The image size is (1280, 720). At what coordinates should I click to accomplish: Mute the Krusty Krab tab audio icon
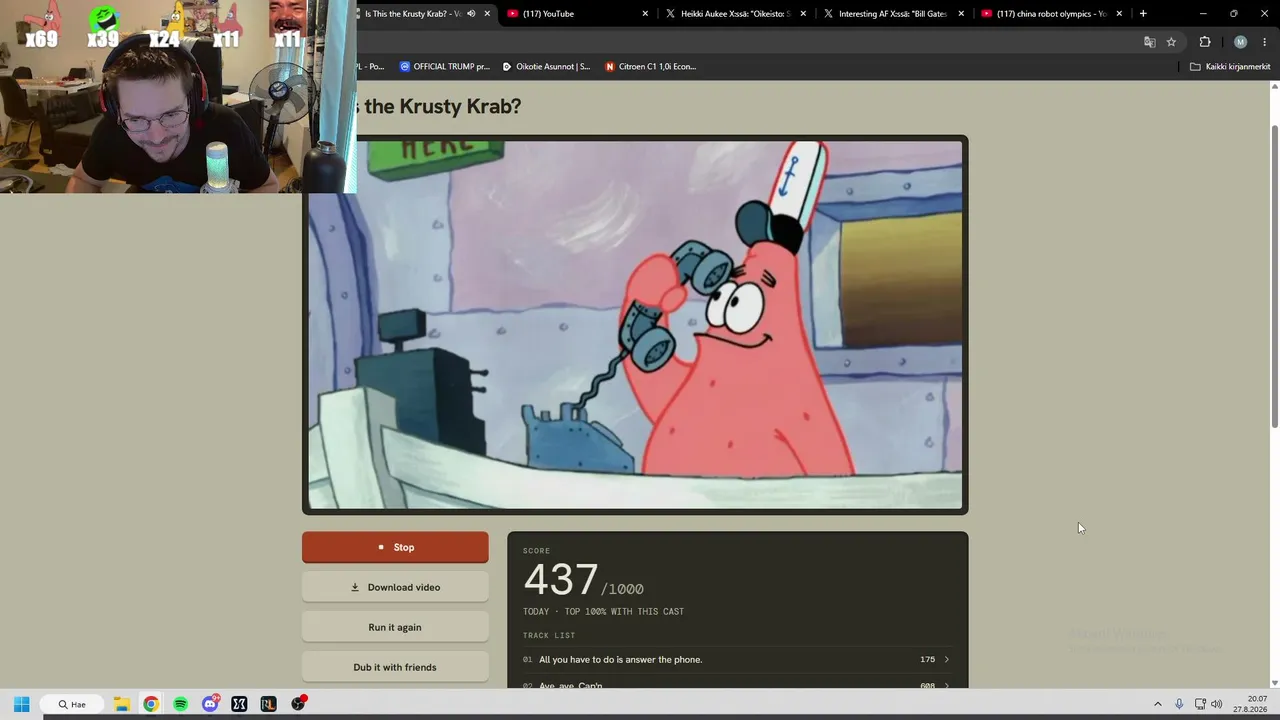(471, 14)
